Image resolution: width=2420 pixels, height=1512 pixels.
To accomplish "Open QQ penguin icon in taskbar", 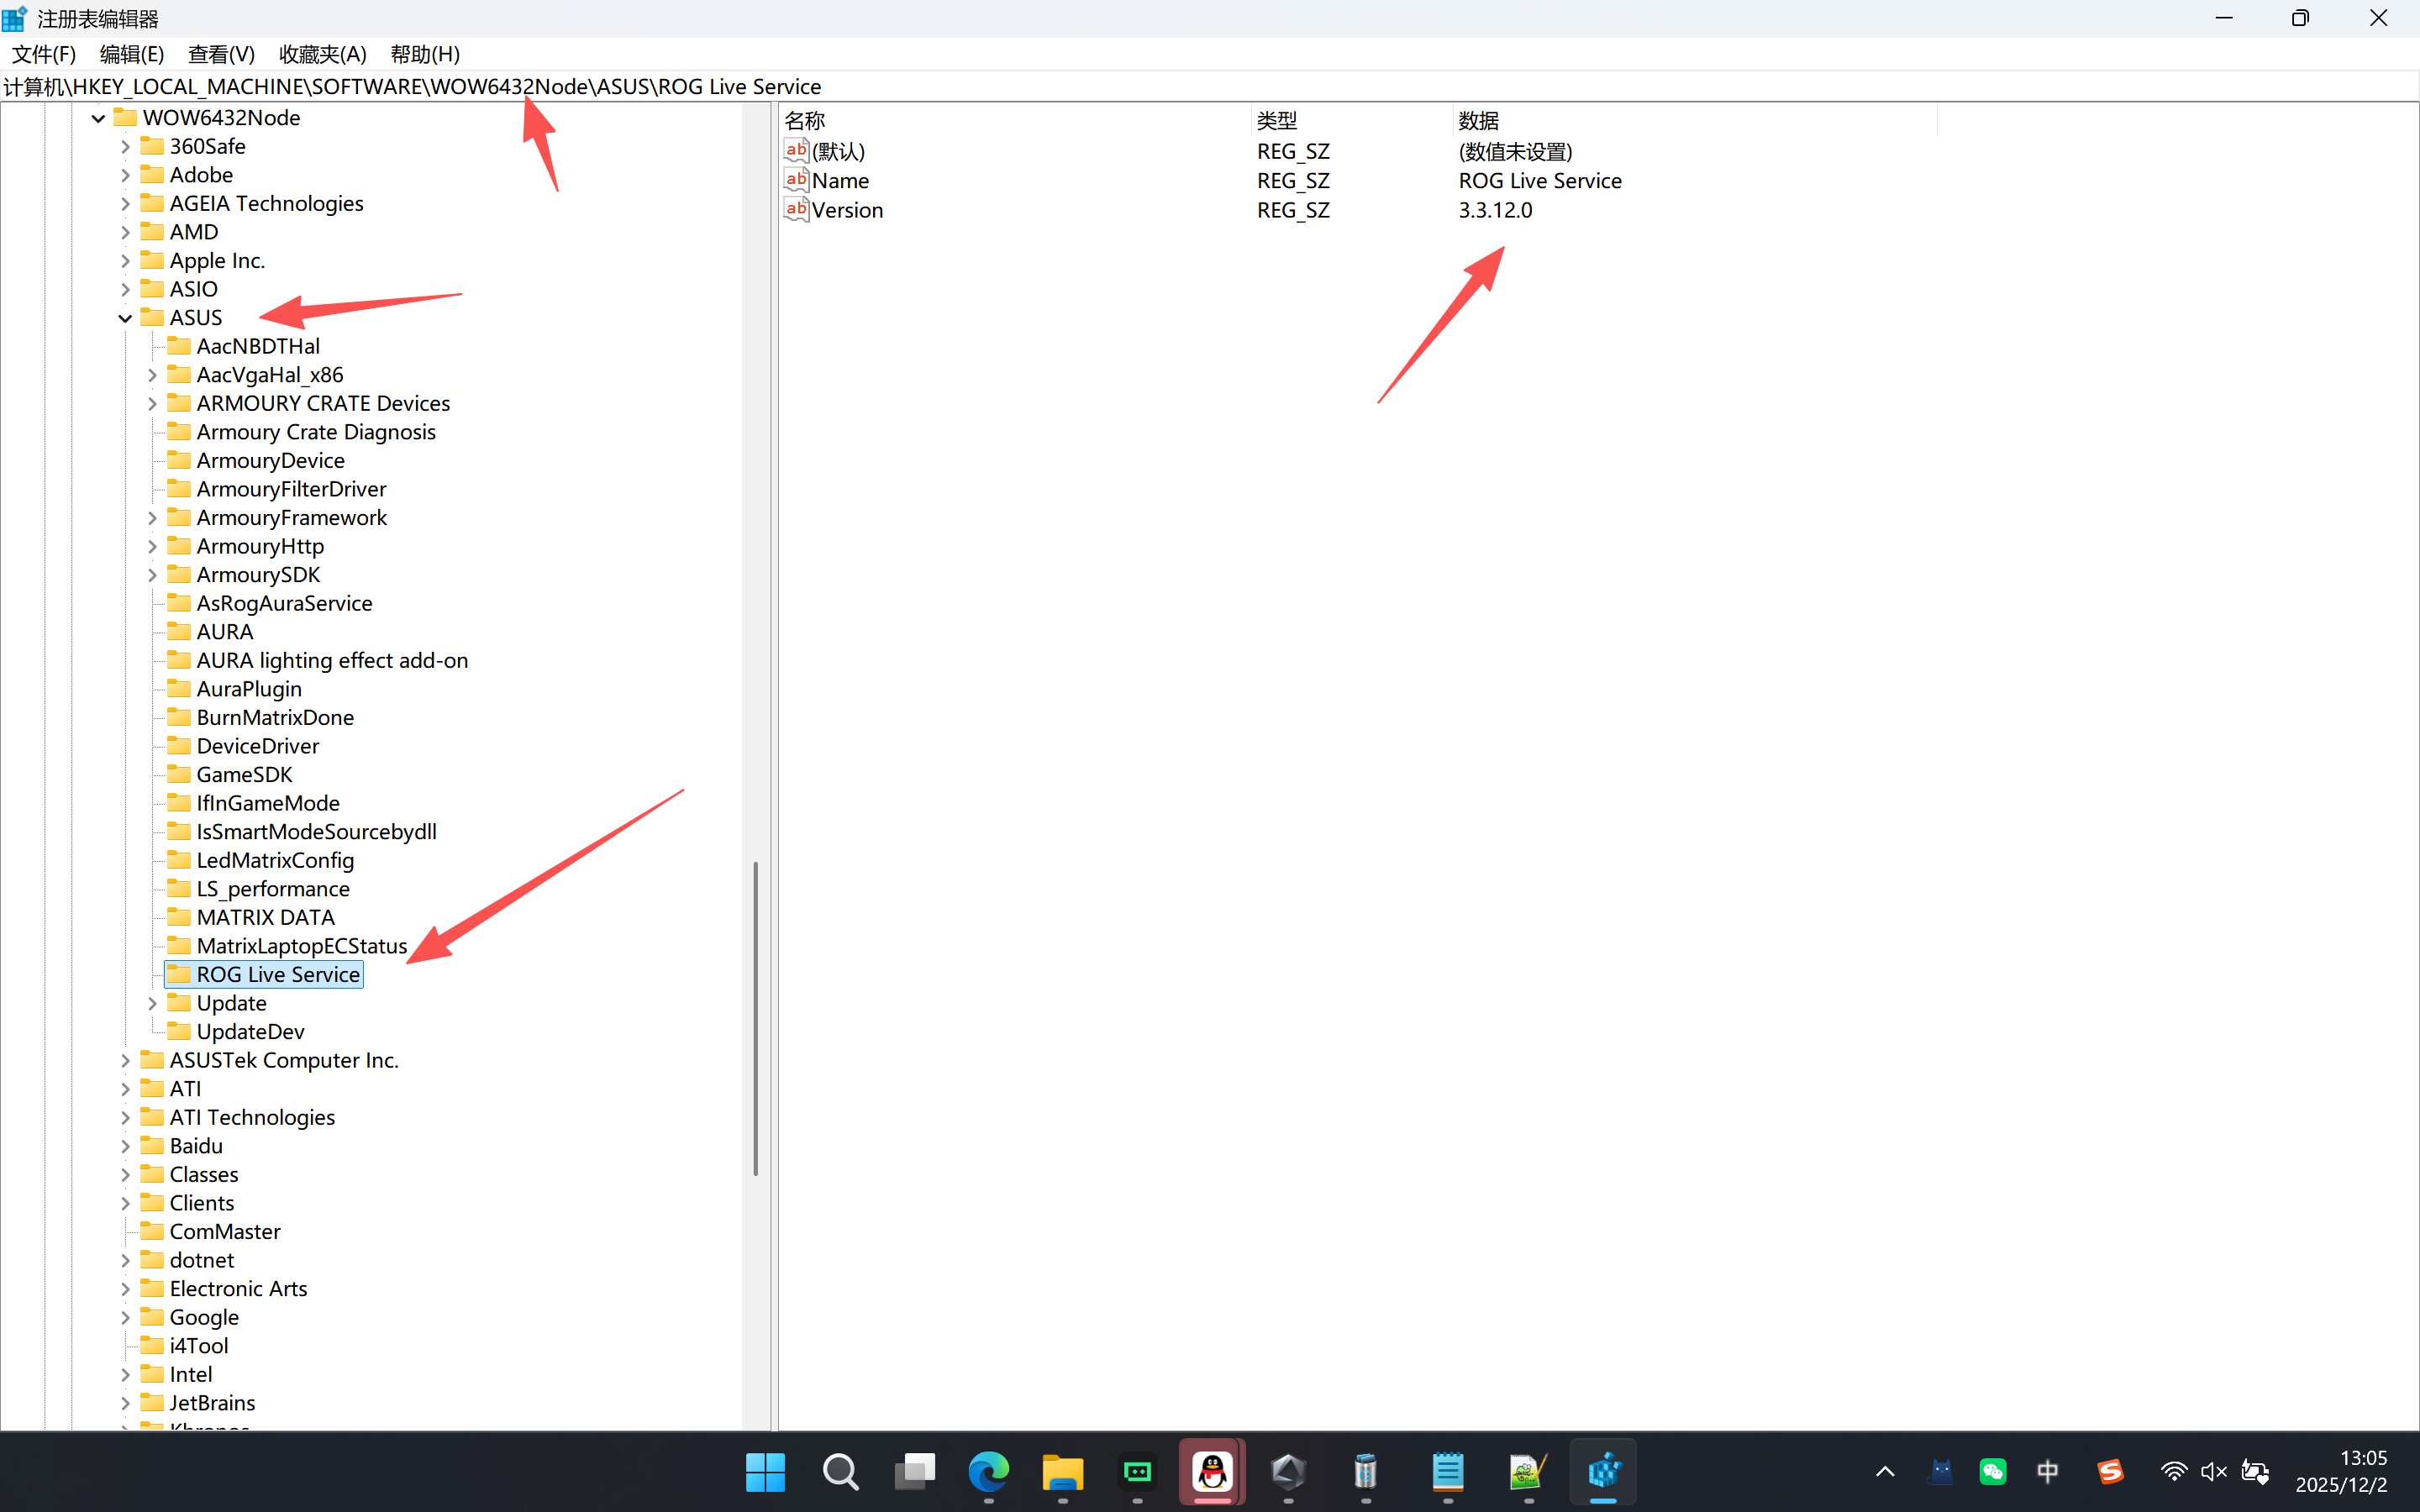I will click(1212, 1471).
